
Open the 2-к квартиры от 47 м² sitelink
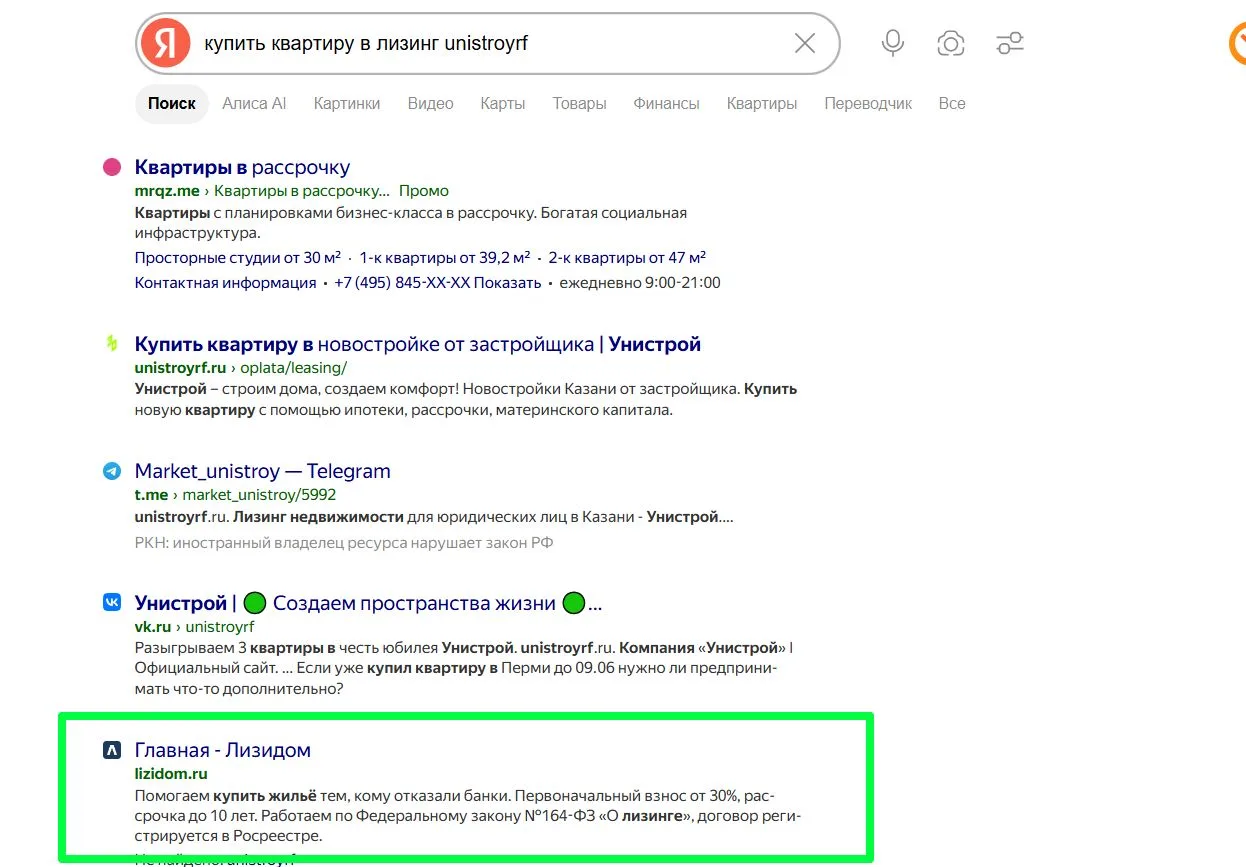(627, 257)
